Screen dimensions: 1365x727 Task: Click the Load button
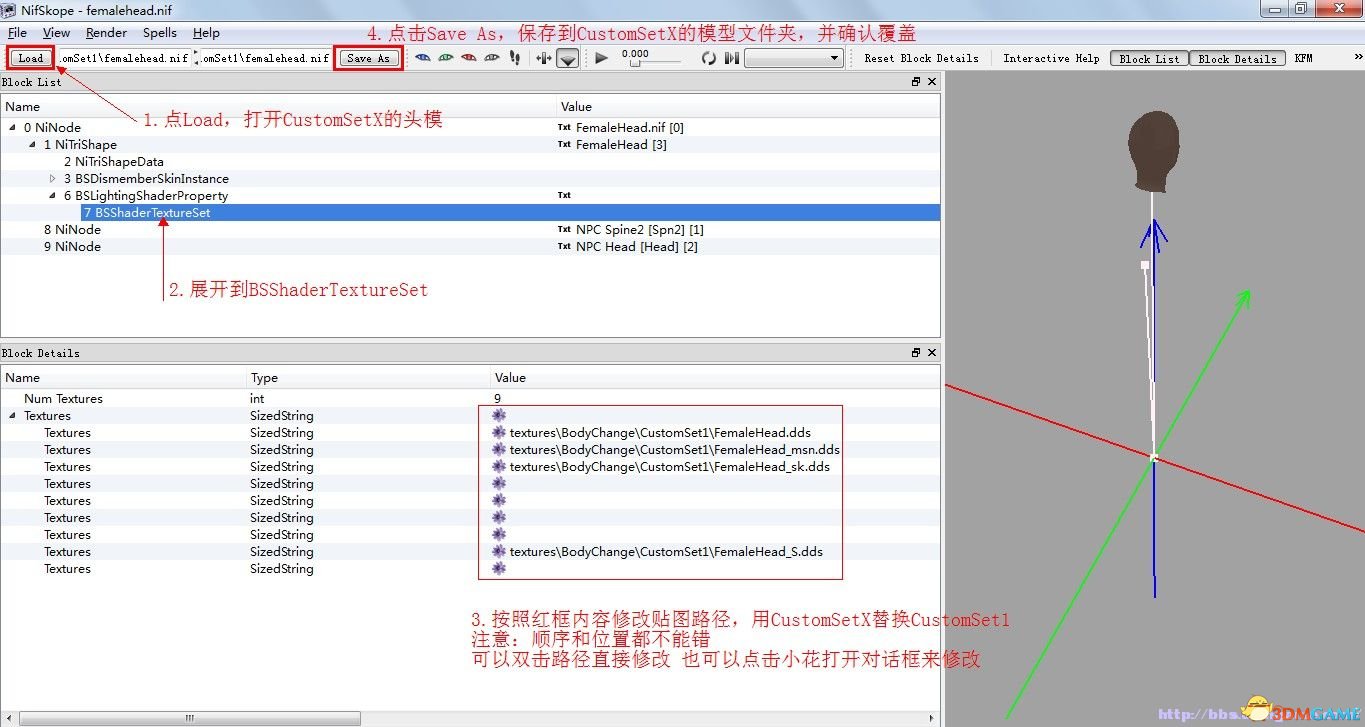30,58
